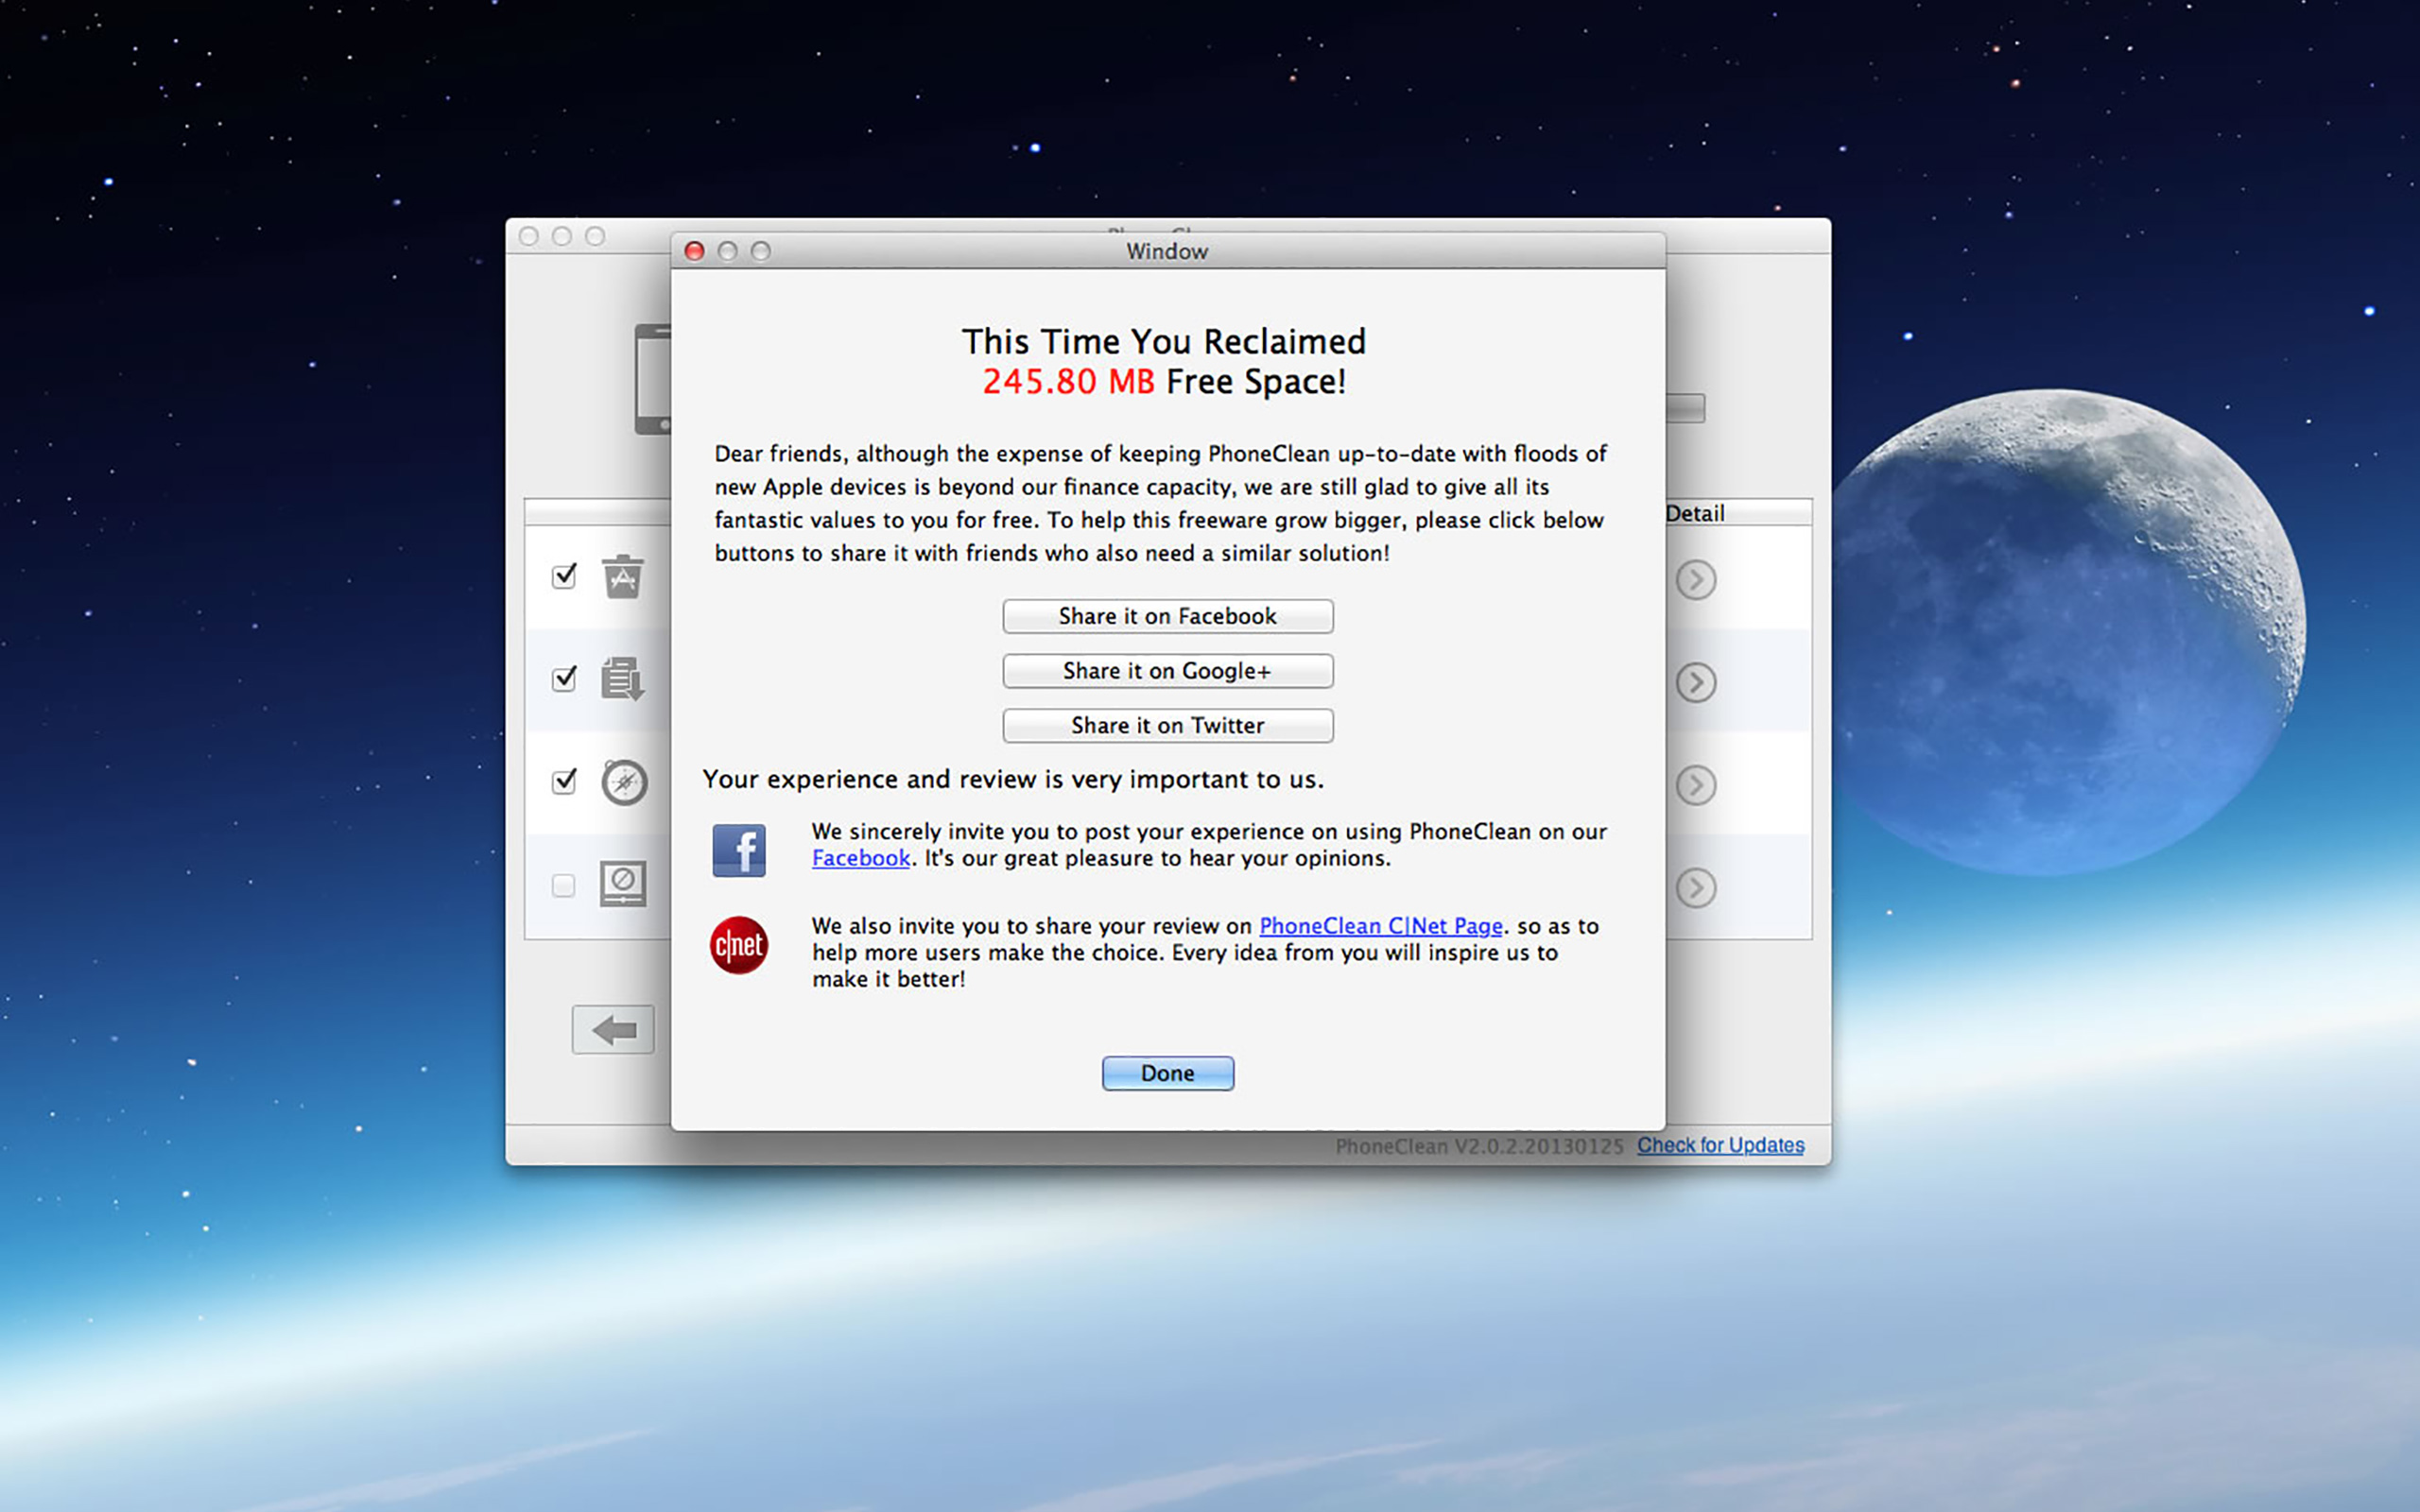The width and height of the screenshot is (2420, 1512).
Task: Click the disabled screen icon in the last row
Action: tap(622, 884)
